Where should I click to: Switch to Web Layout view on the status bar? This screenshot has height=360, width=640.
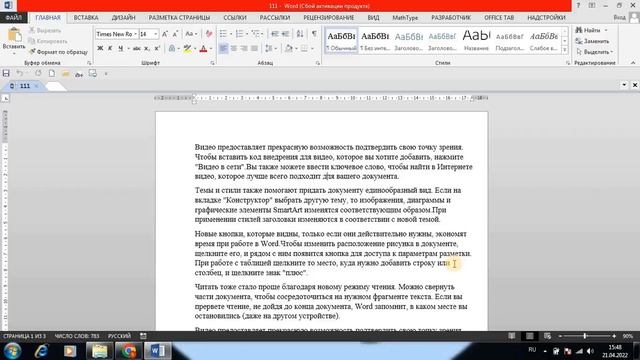click(x=547, y=336)
